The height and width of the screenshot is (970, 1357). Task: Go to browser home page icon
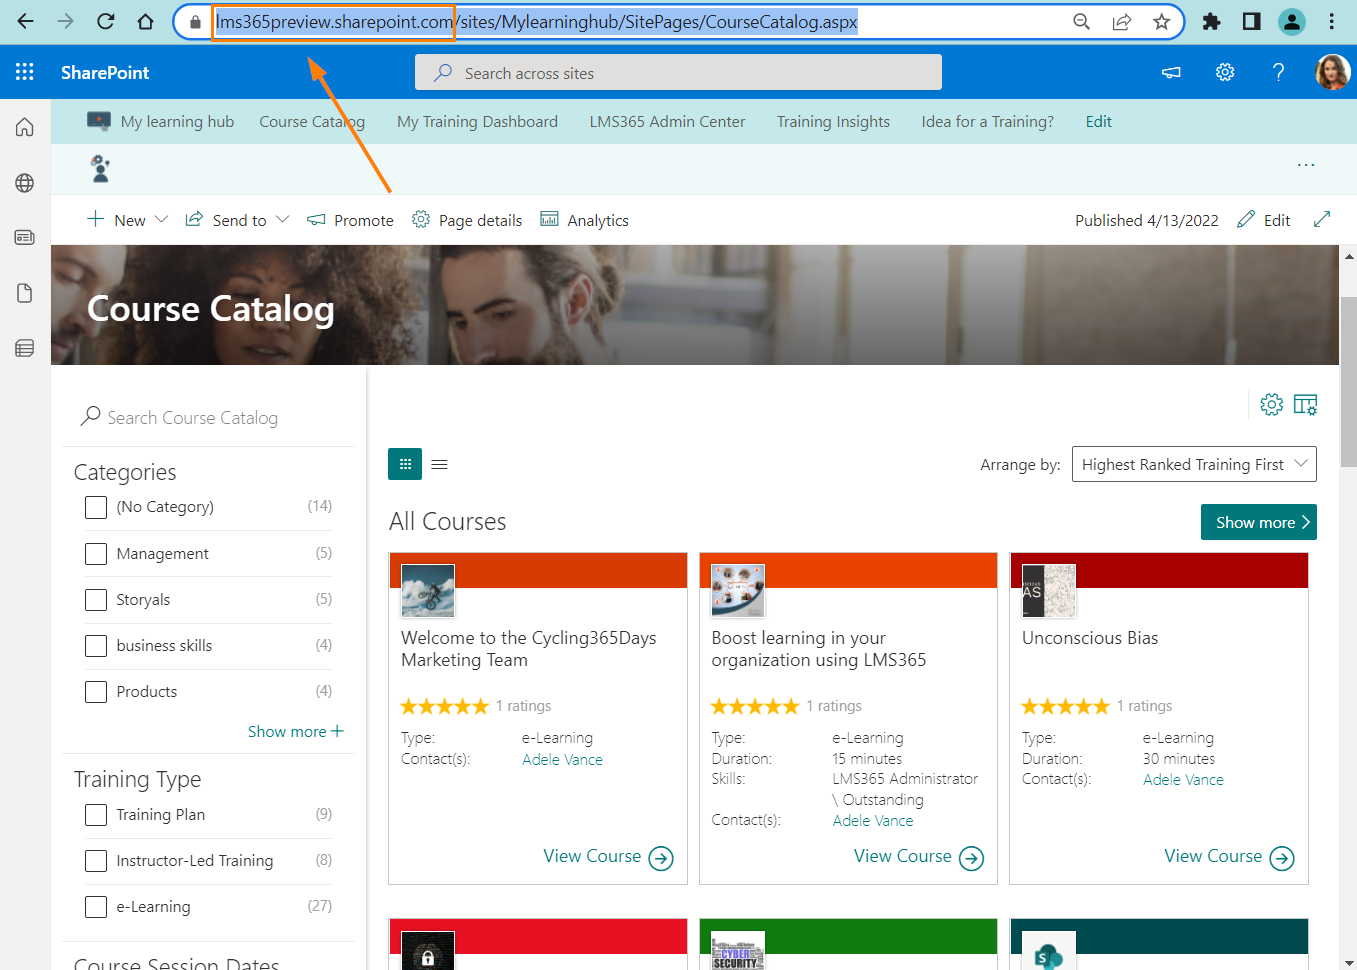[x=146, y=21]
